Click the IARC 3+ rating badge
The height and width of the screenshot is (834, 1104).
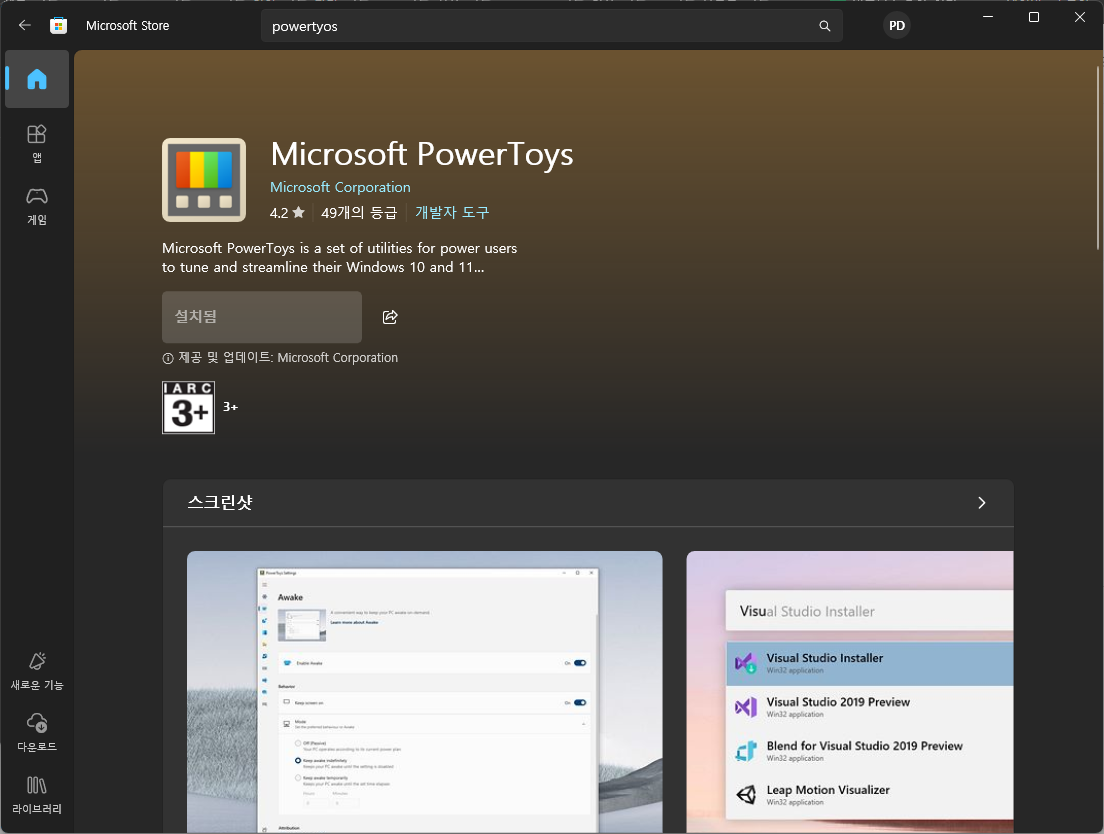189,407
